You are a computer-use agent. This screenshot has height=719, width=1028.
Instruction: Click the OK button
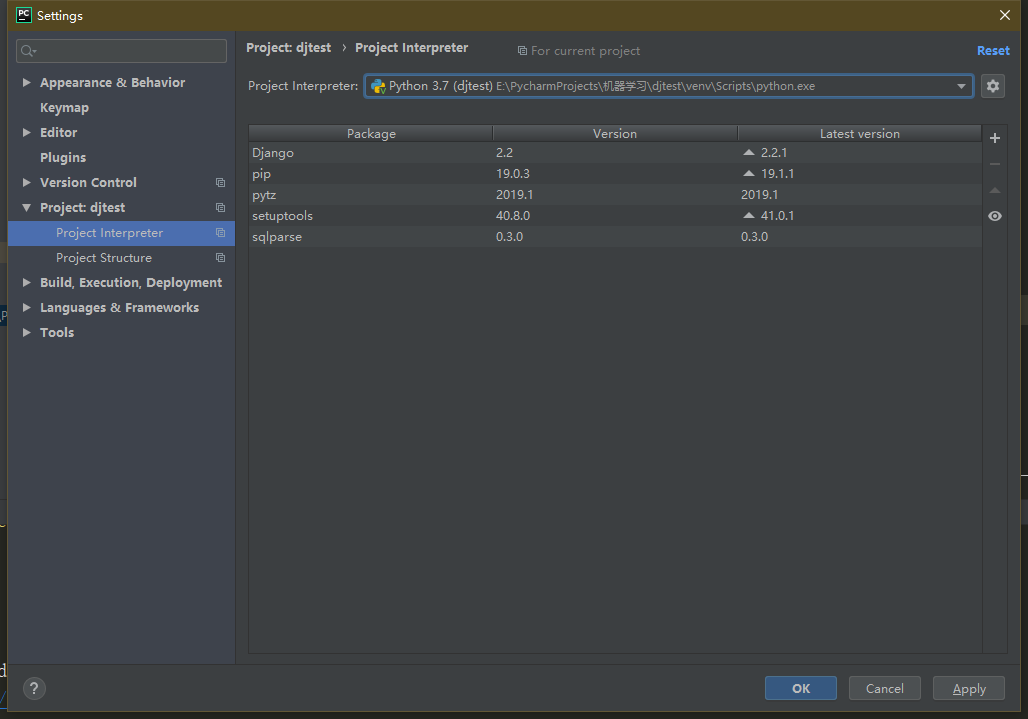coord(801,688)
